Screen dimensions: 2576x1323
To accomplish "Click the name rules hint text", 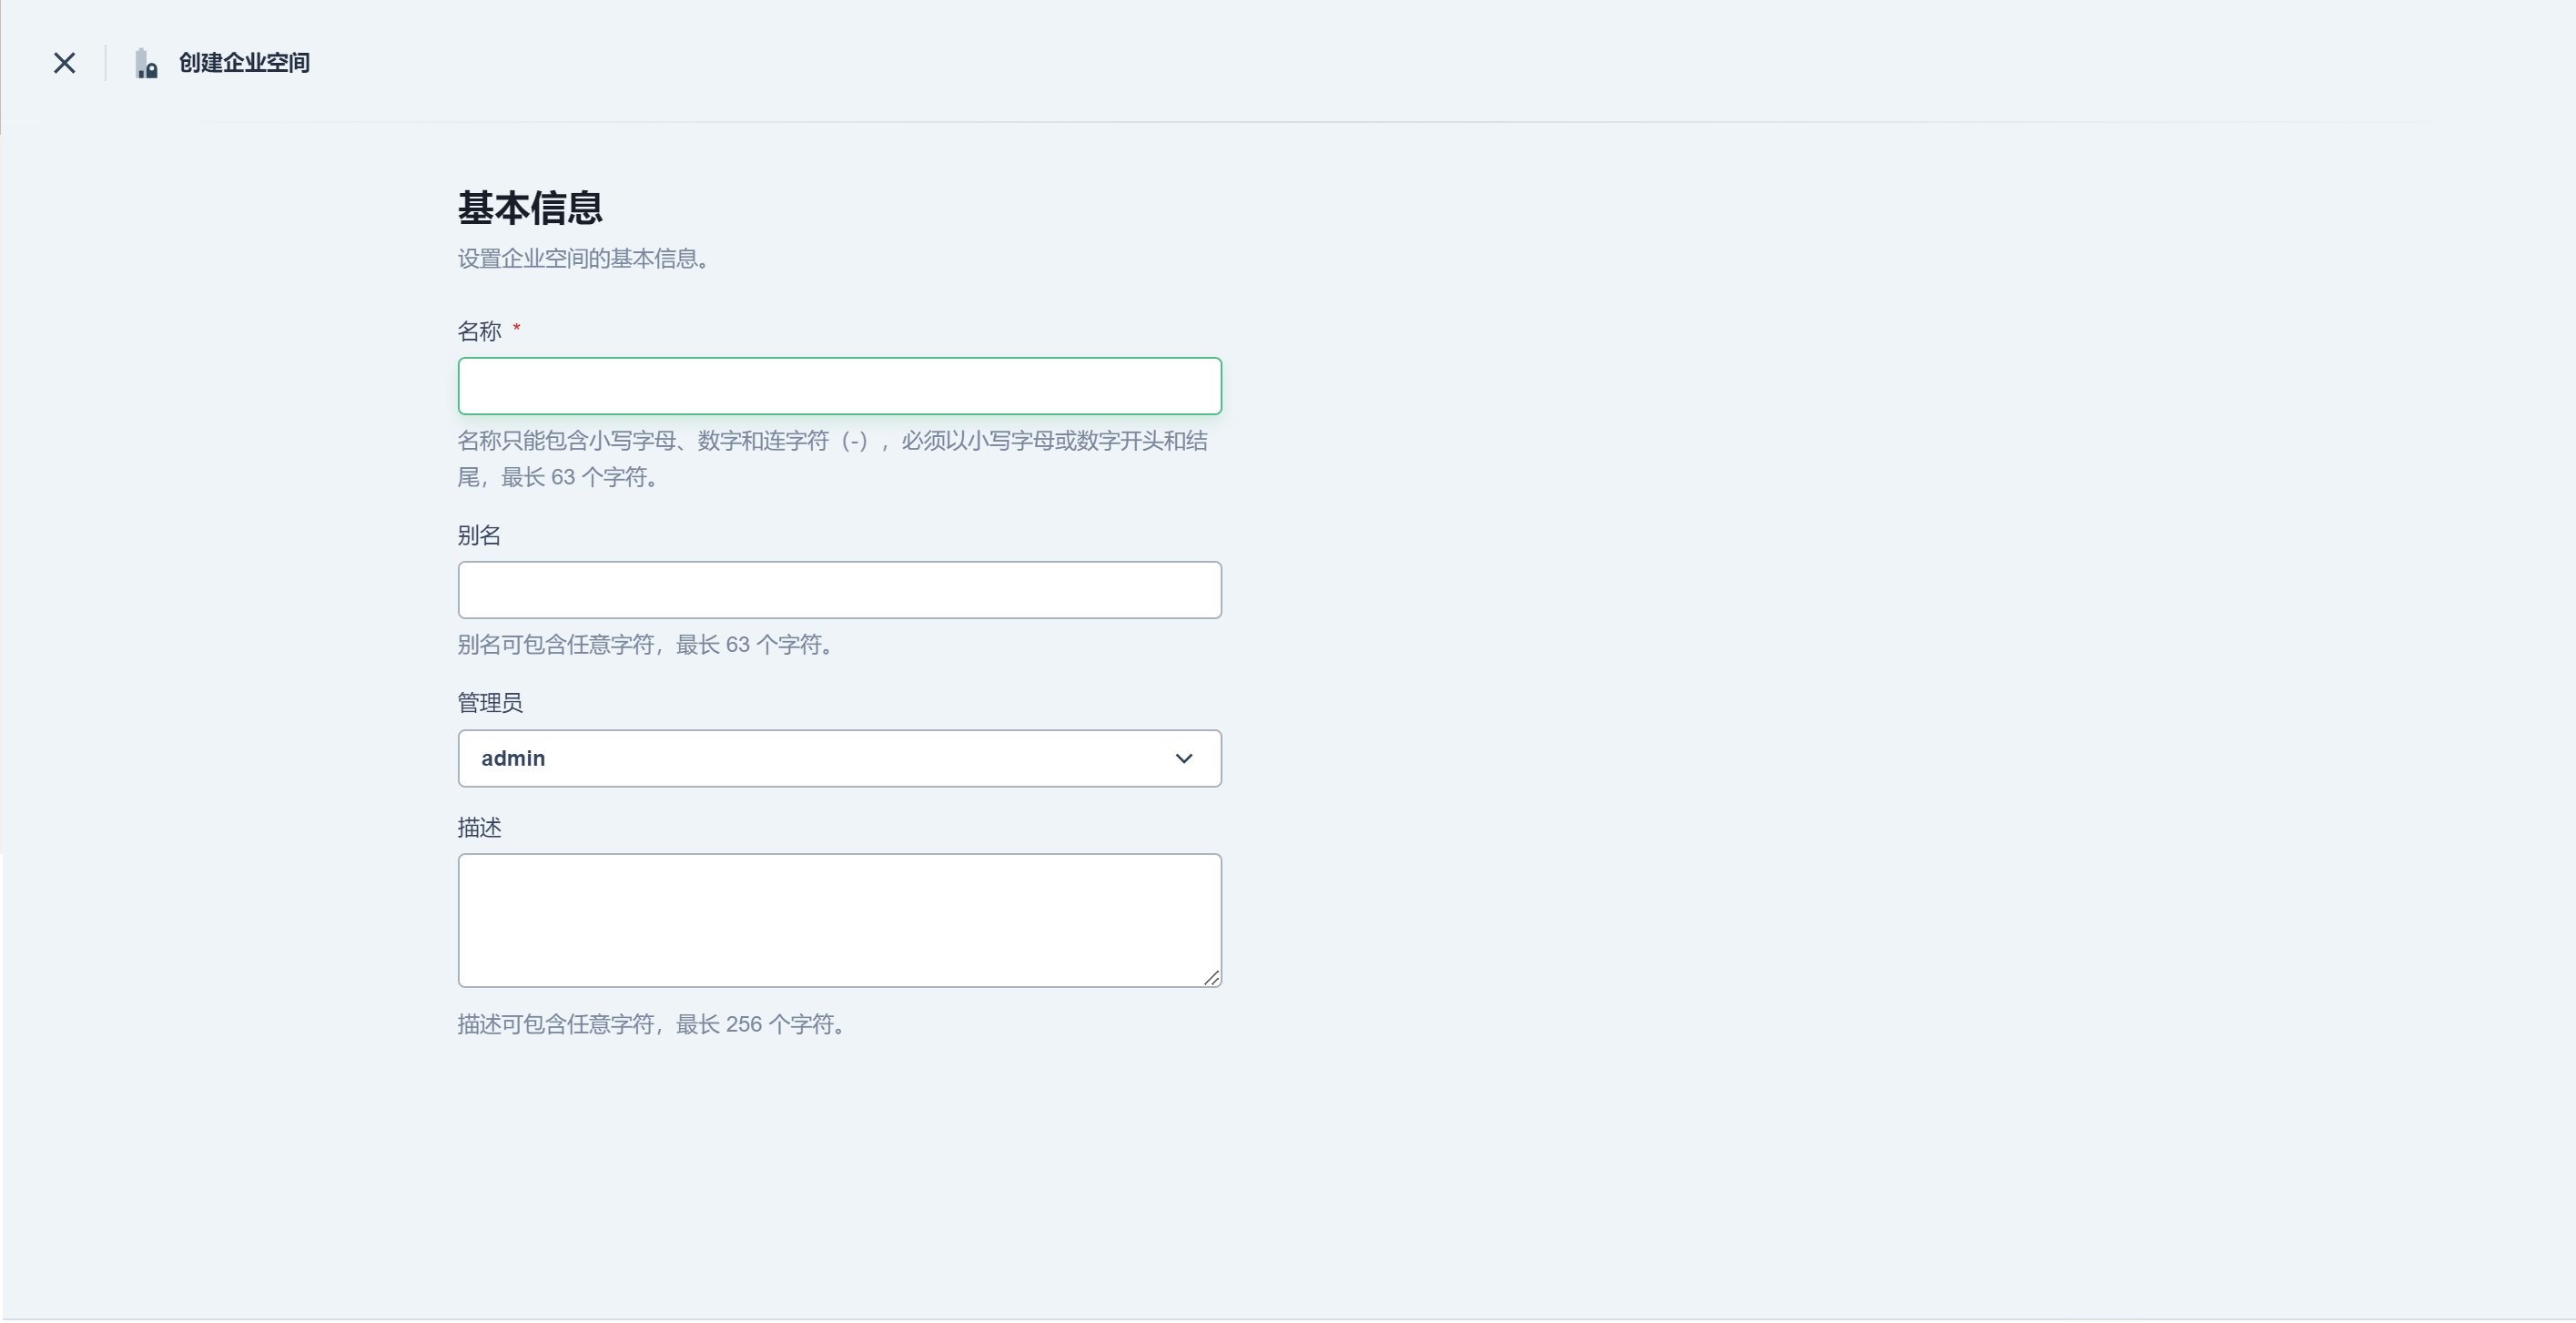I will point(832,441).
